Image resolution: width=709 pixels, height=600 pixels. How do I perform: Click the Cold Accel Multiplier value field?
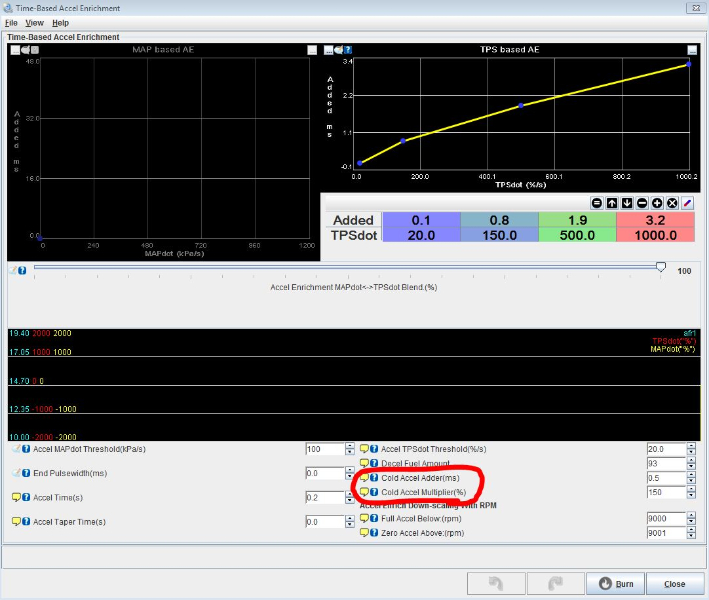[664, 492]
